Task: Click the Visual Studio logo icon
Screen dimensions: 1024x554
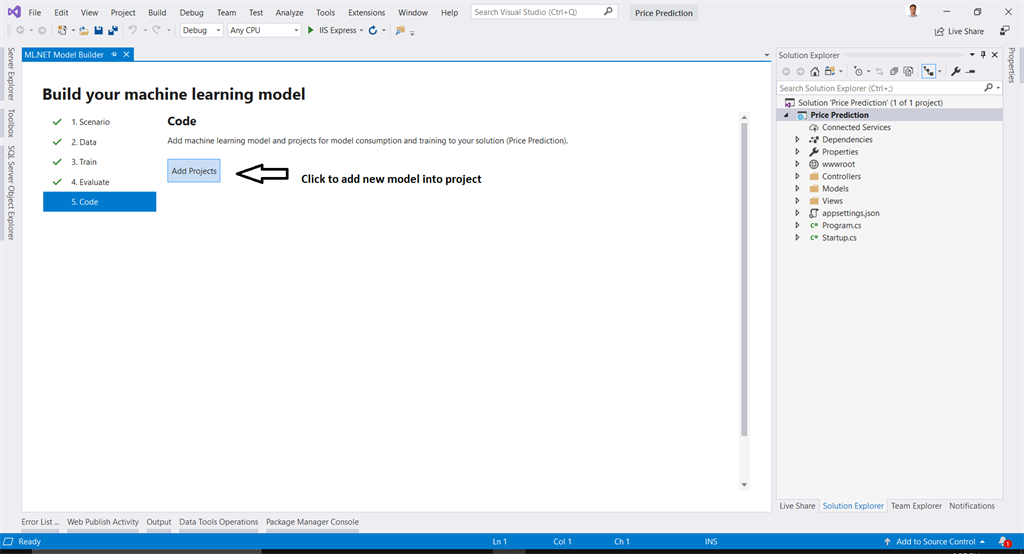Action: click(x=14, y=12)
